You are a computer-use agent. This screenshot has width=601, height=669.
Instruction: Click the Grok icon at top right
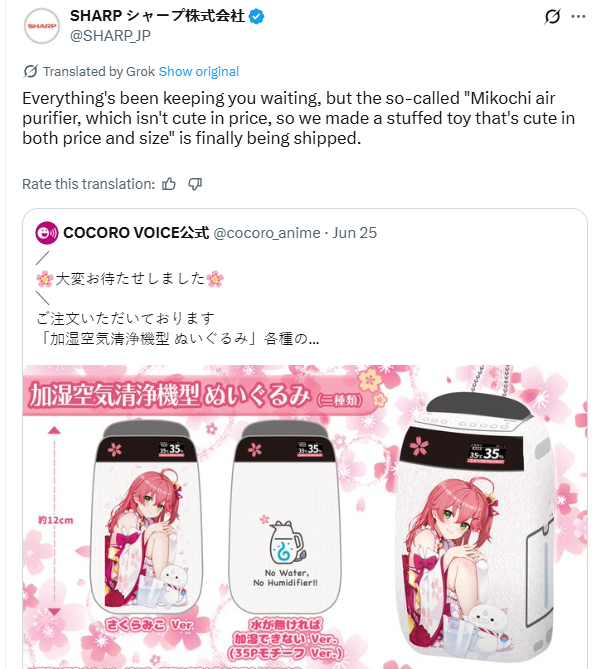(552, 17)
